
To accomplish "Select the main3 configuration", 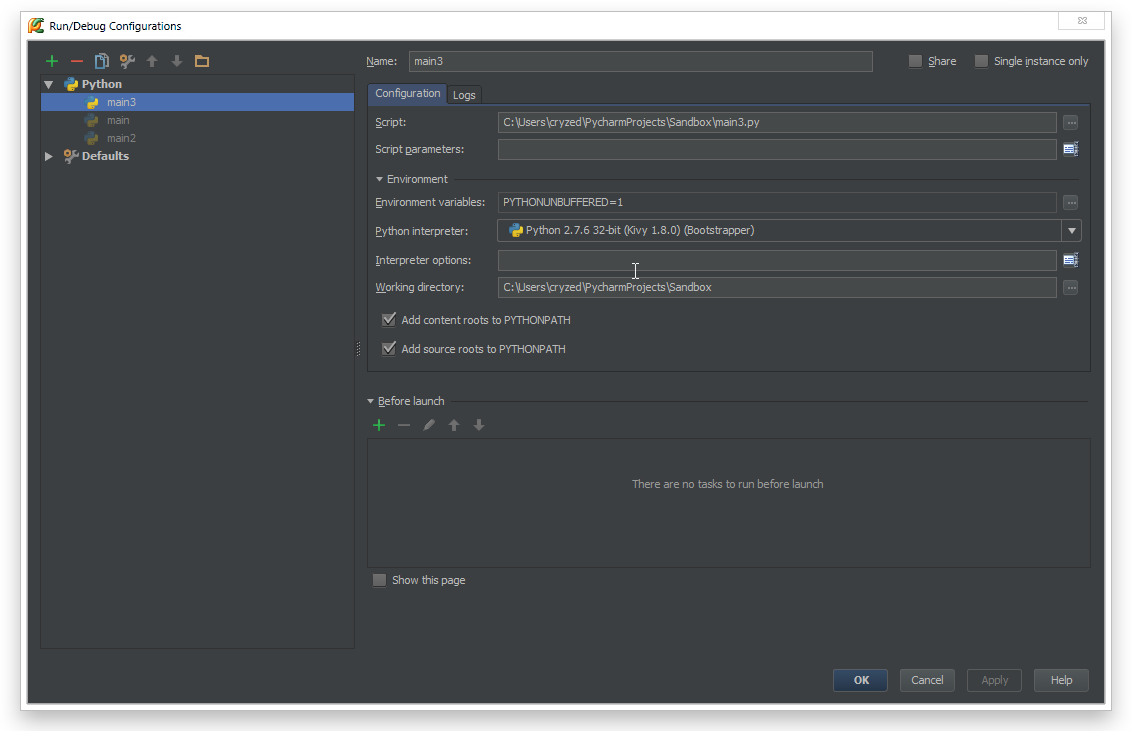I will coord(197,102).
